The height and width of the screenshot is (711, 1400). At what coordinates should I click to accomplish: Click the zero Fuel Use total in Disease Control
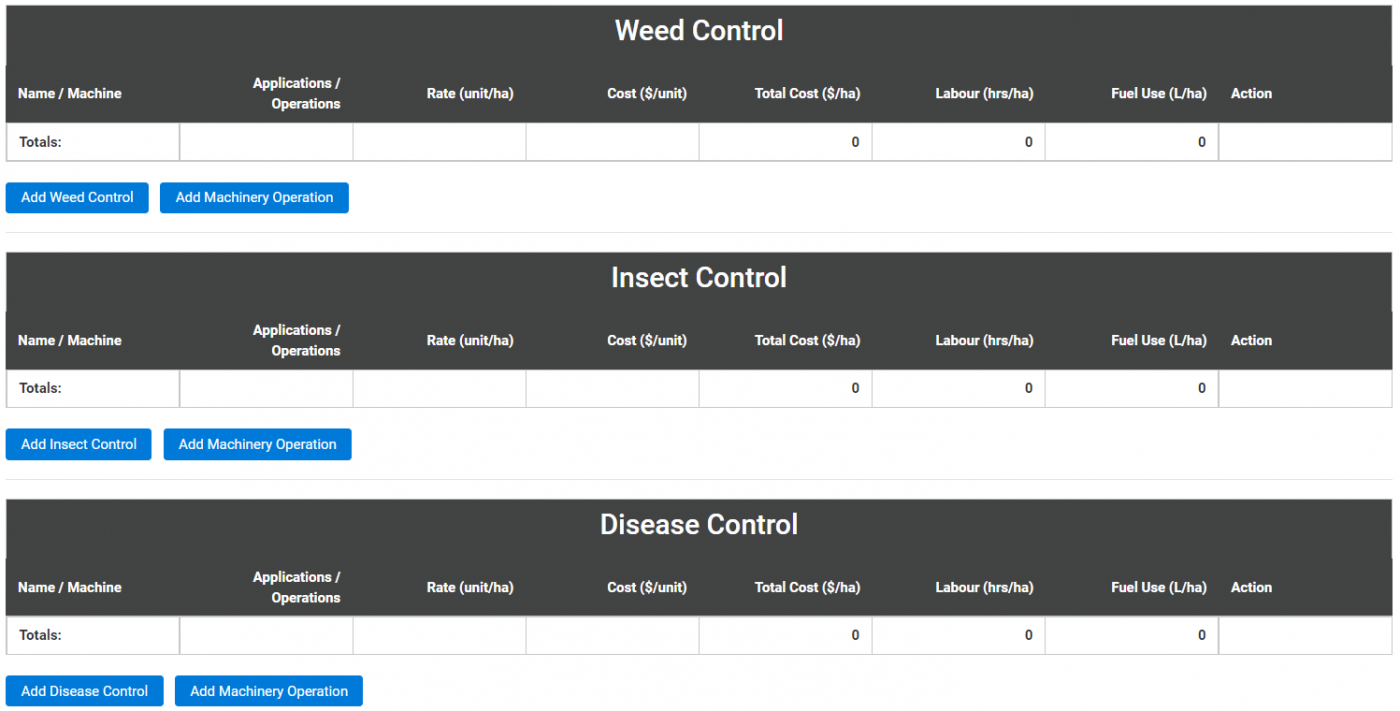pyautogui.click(x=1201, y=634)
